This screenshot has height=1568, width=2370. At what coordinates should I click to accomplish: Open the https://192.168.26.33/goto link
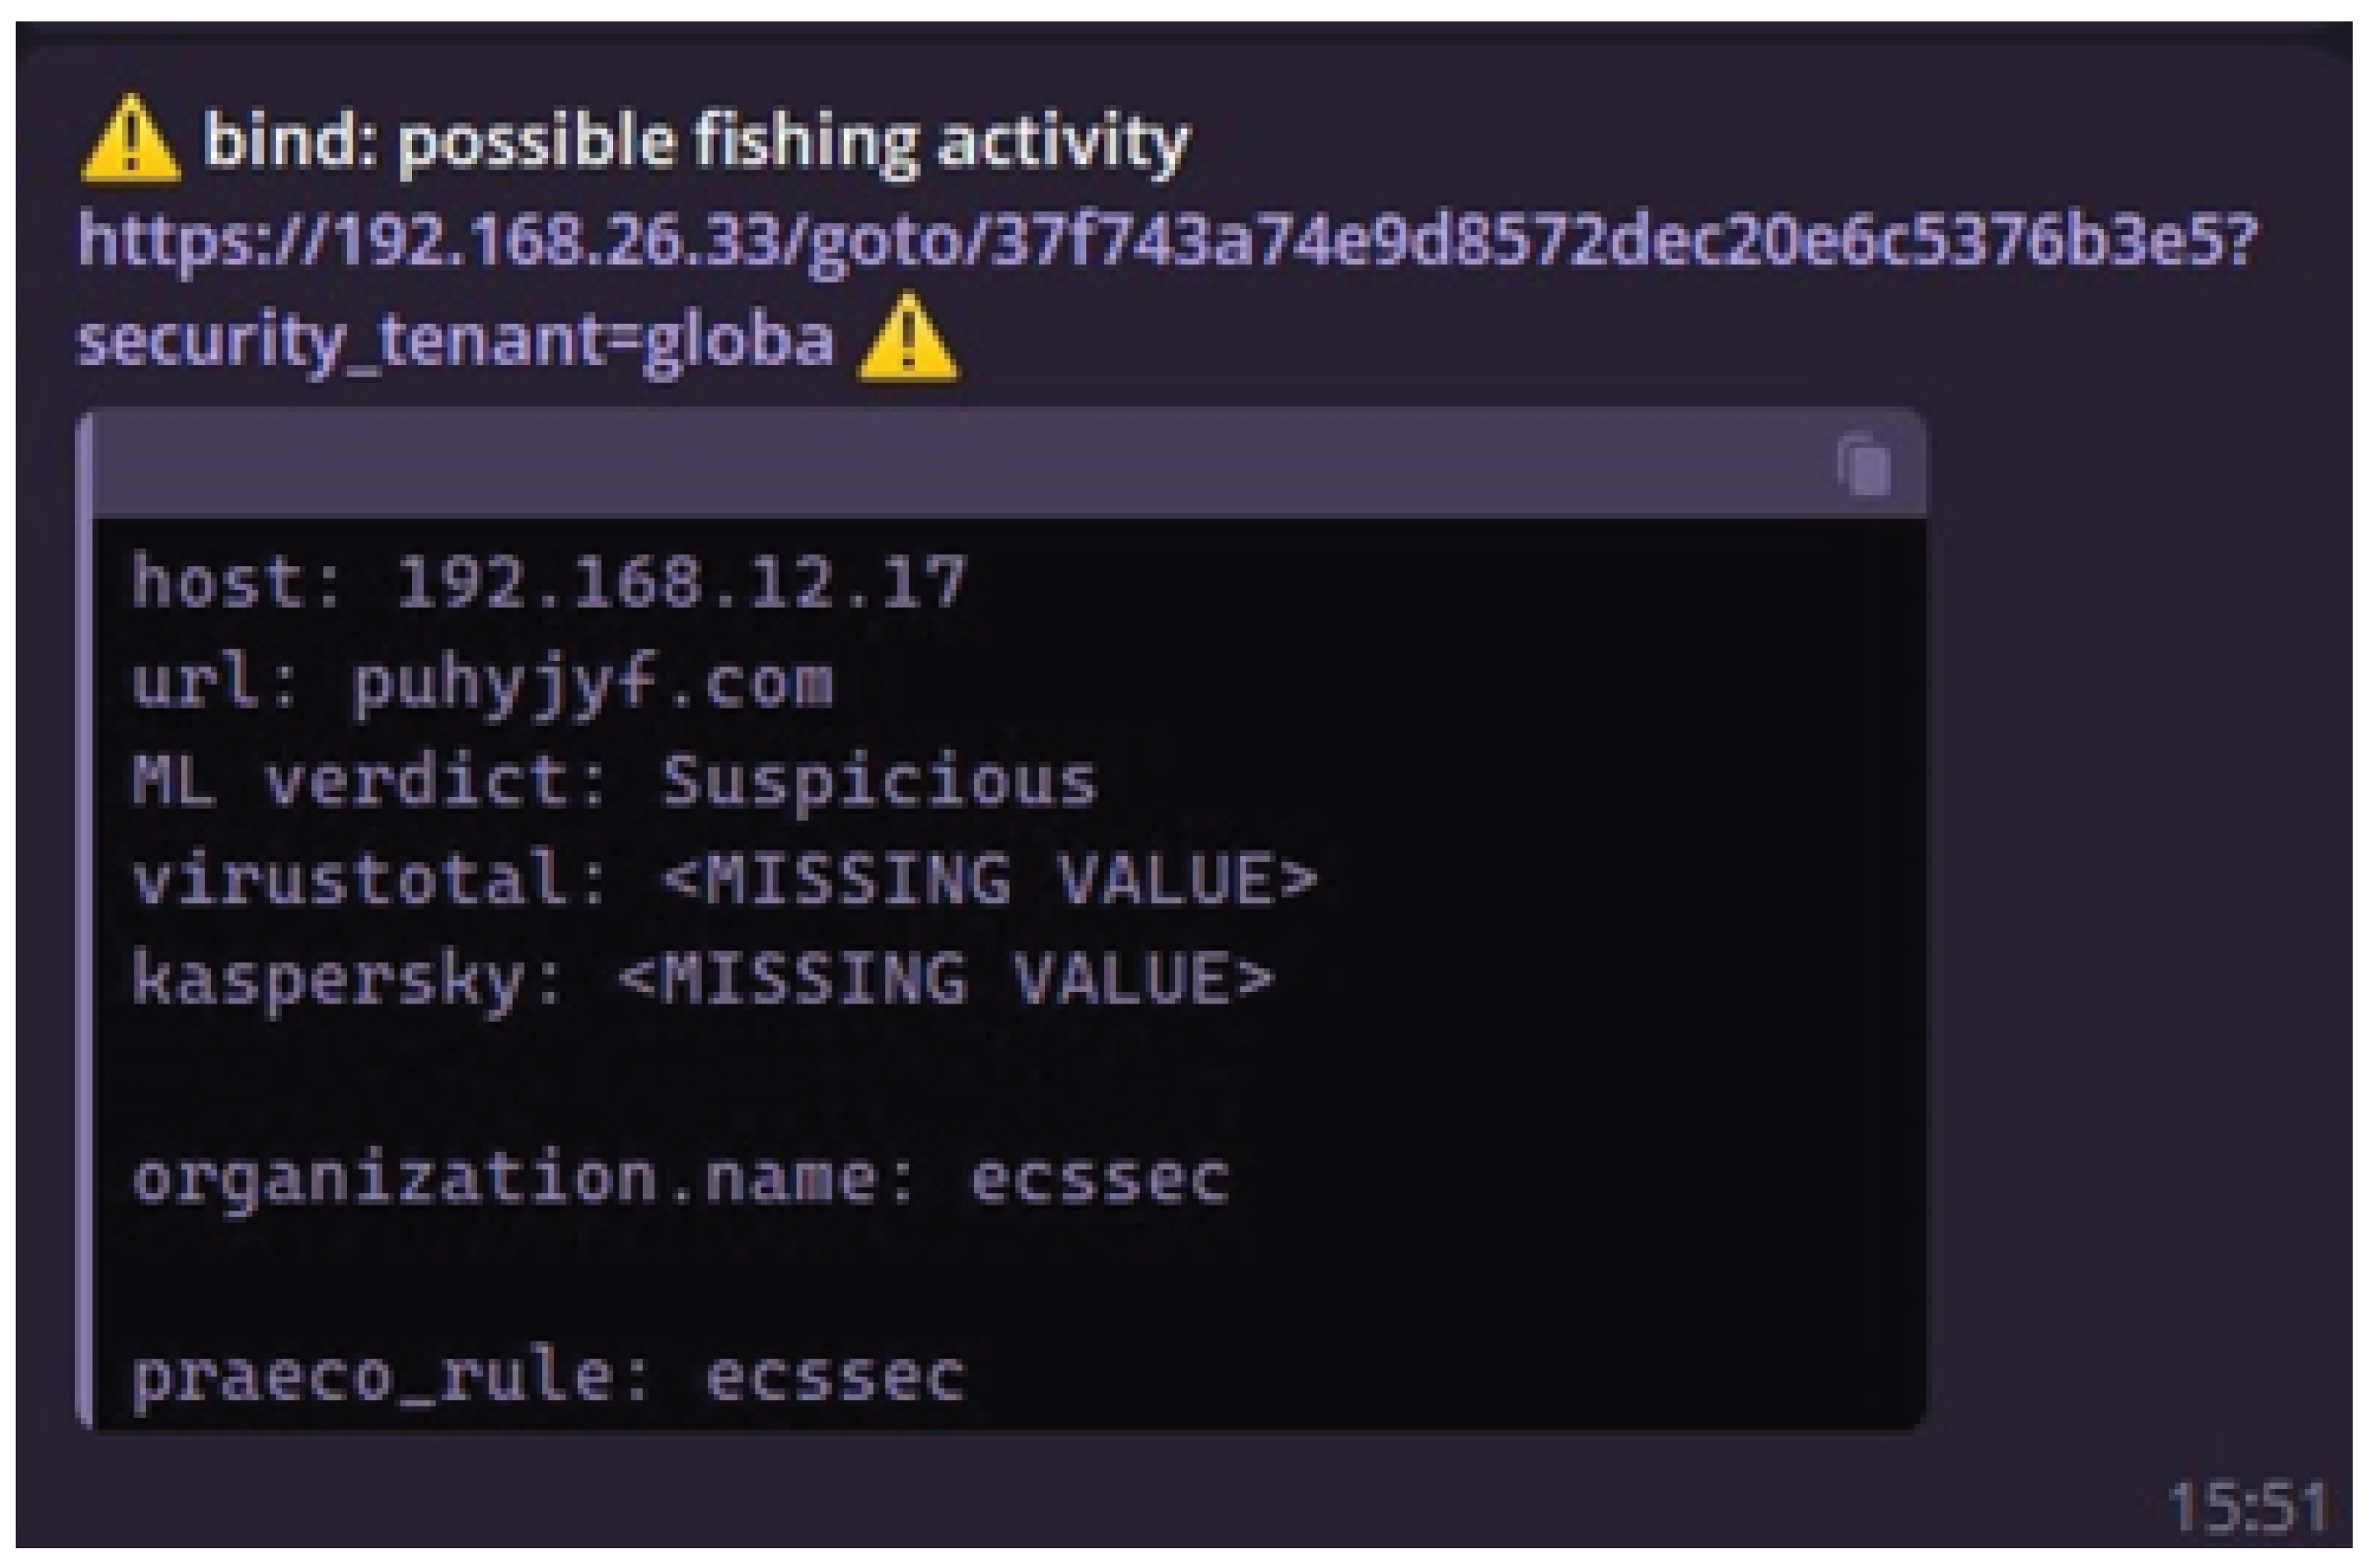tap(1166, 240)
